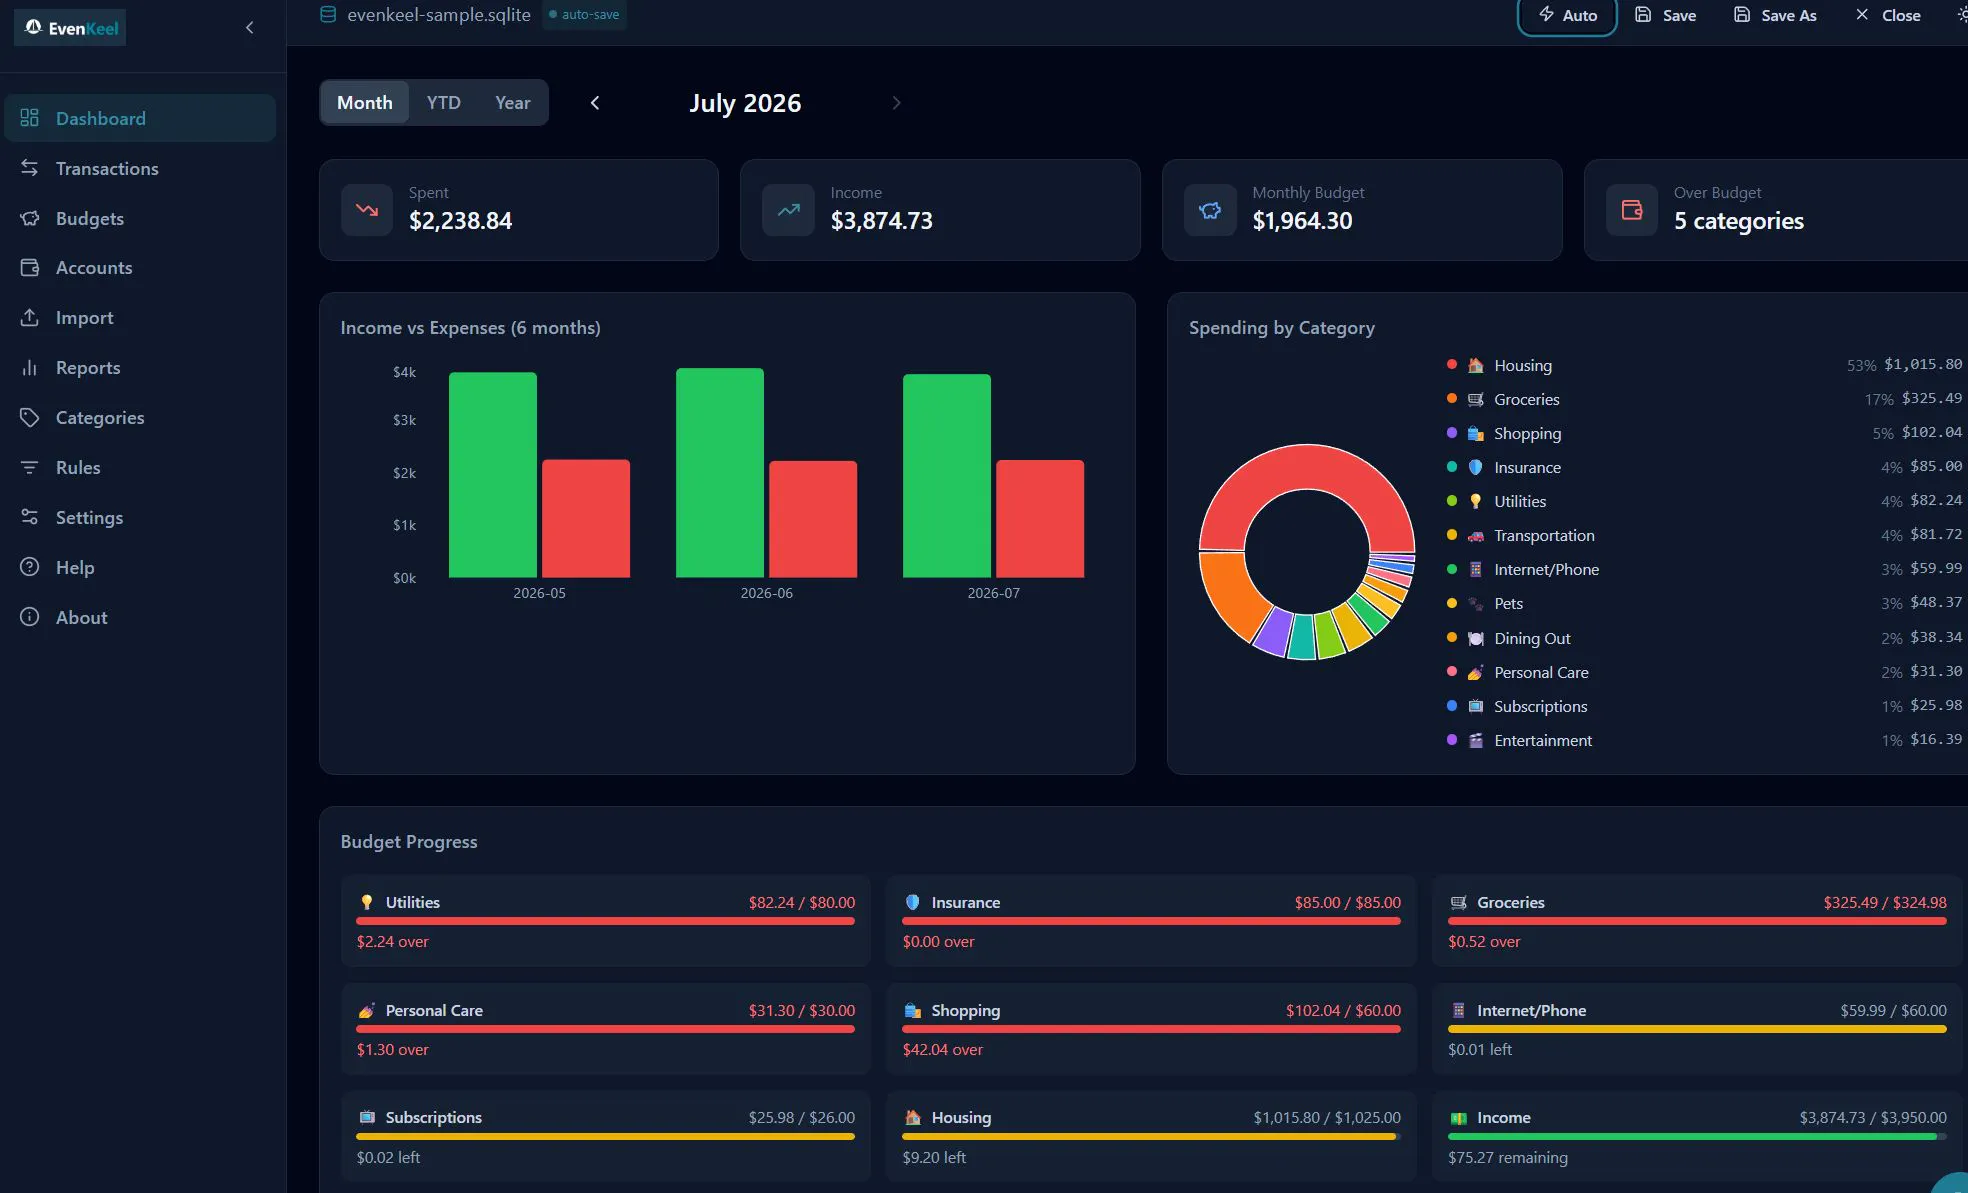The image size is (1968, 1193).
Task: Click the Subscriptions legend TV icon
Action: pos(1475,706)
